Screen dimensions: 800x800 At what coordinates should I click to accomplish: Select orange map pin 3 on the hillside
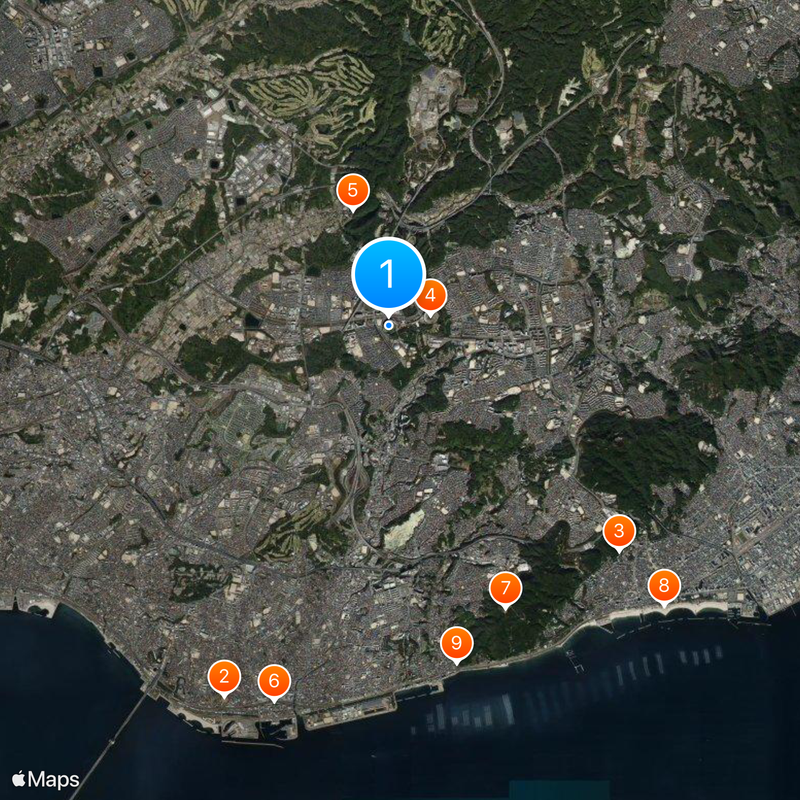[x=619, y=531]
